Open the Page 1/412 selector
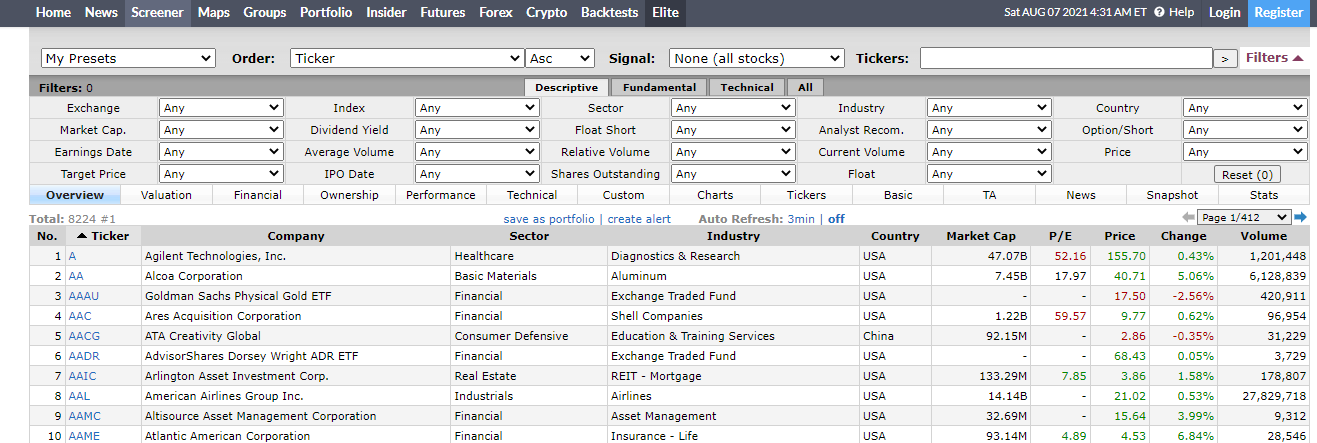This screenshot has width=1317, height=443. click(x=1244, y=217)
